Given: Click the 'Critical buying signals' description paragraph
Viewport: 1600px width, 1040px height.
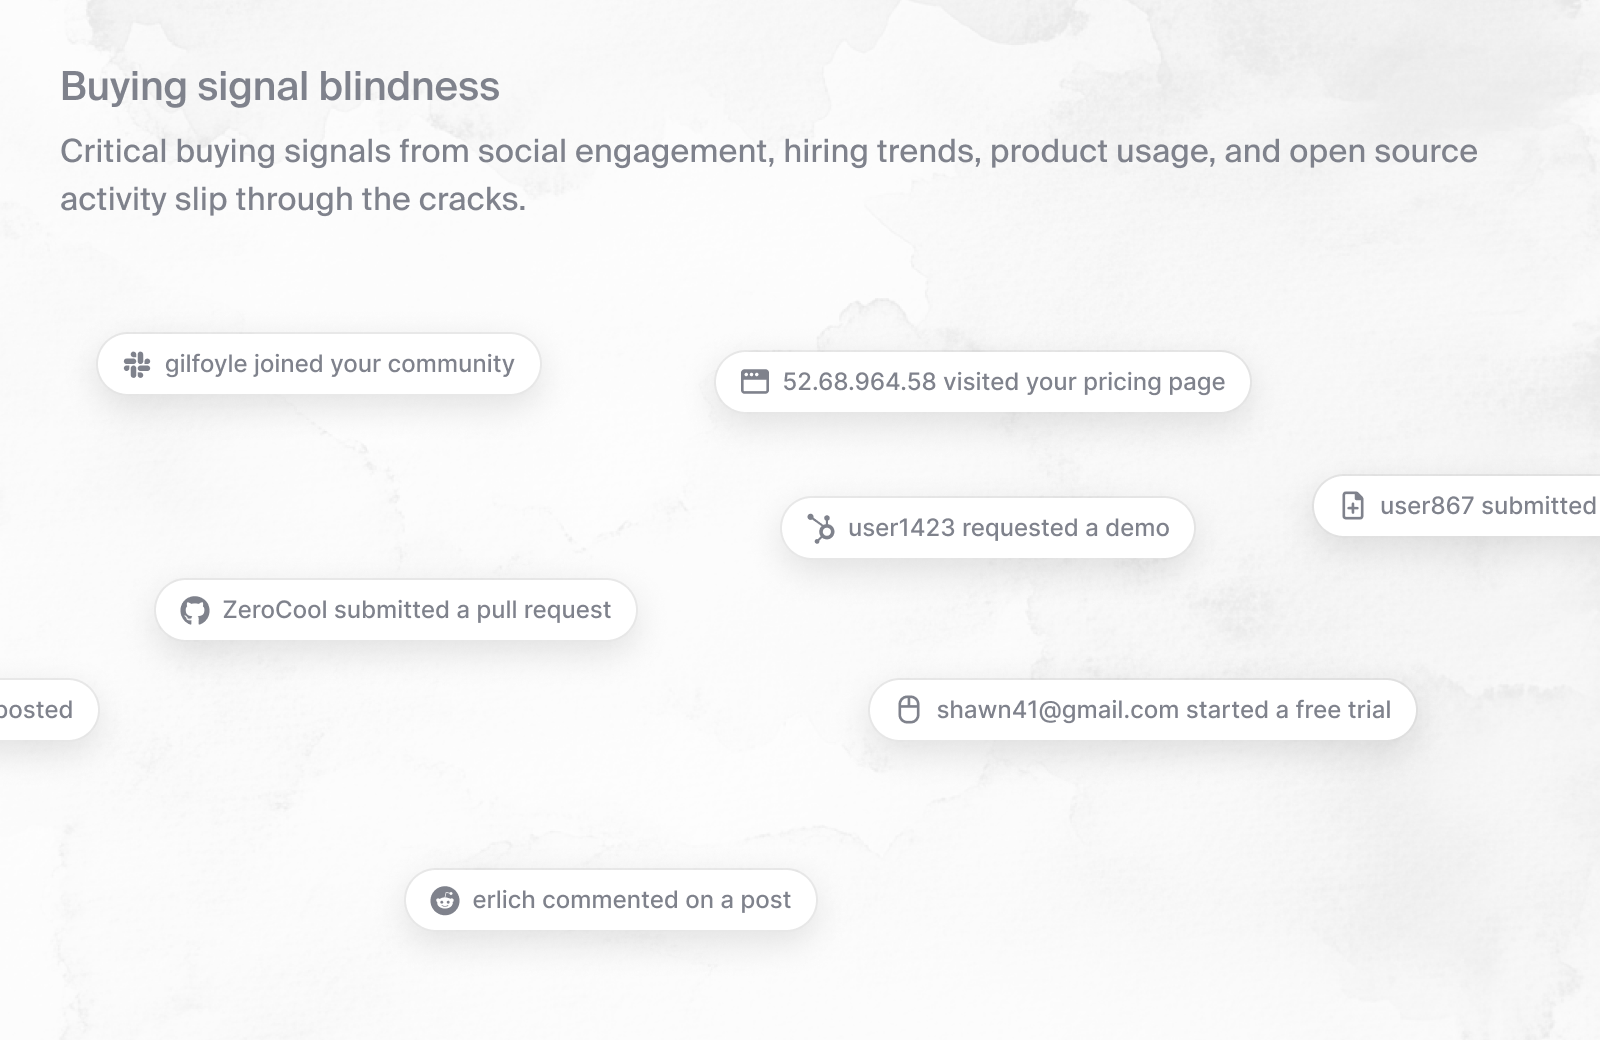Looking at the screenshot, I should click(x=768, y=175).
